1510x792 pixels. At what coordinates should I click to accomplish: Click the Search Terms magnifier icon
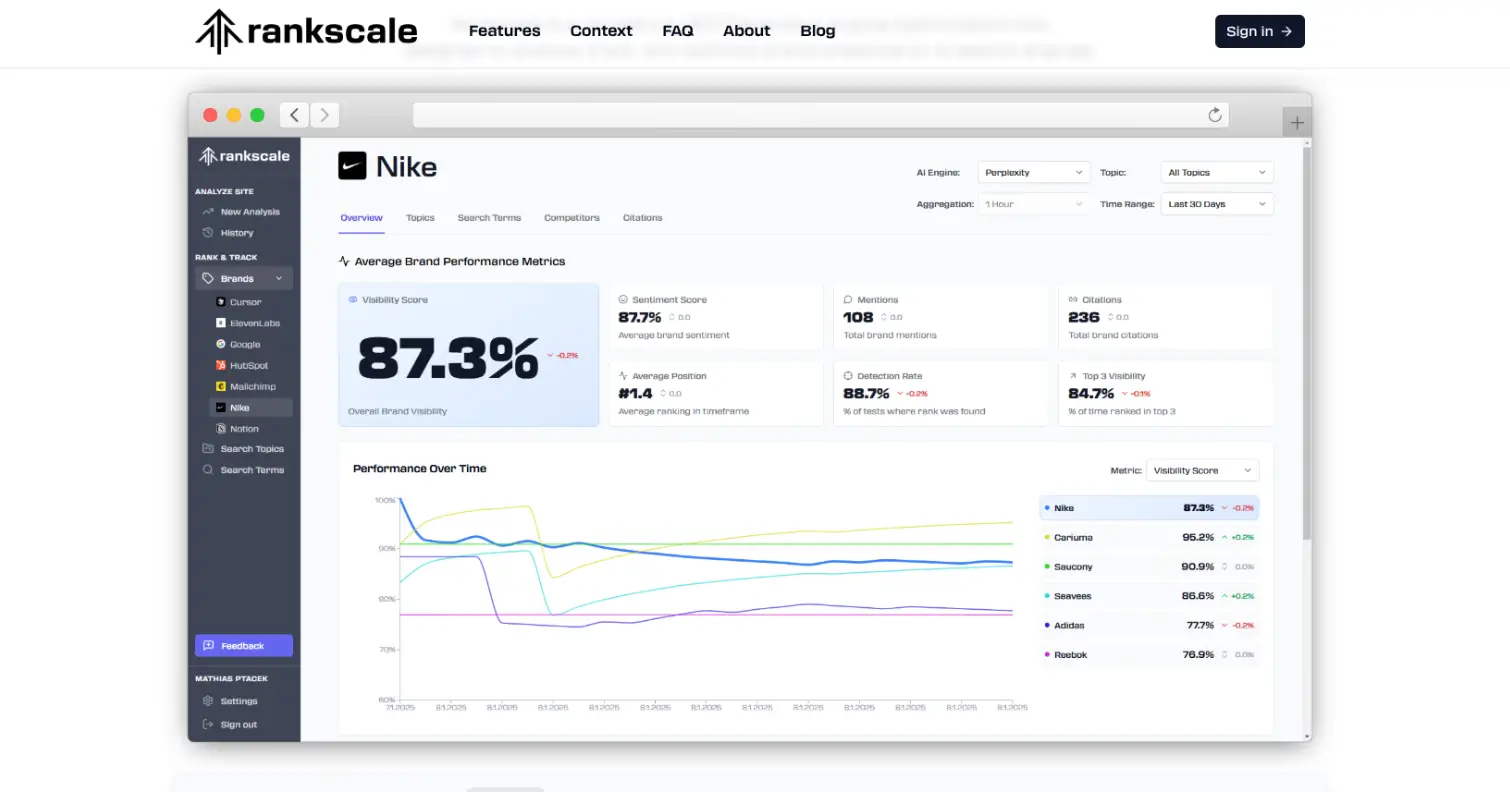(x=208, y=470)
